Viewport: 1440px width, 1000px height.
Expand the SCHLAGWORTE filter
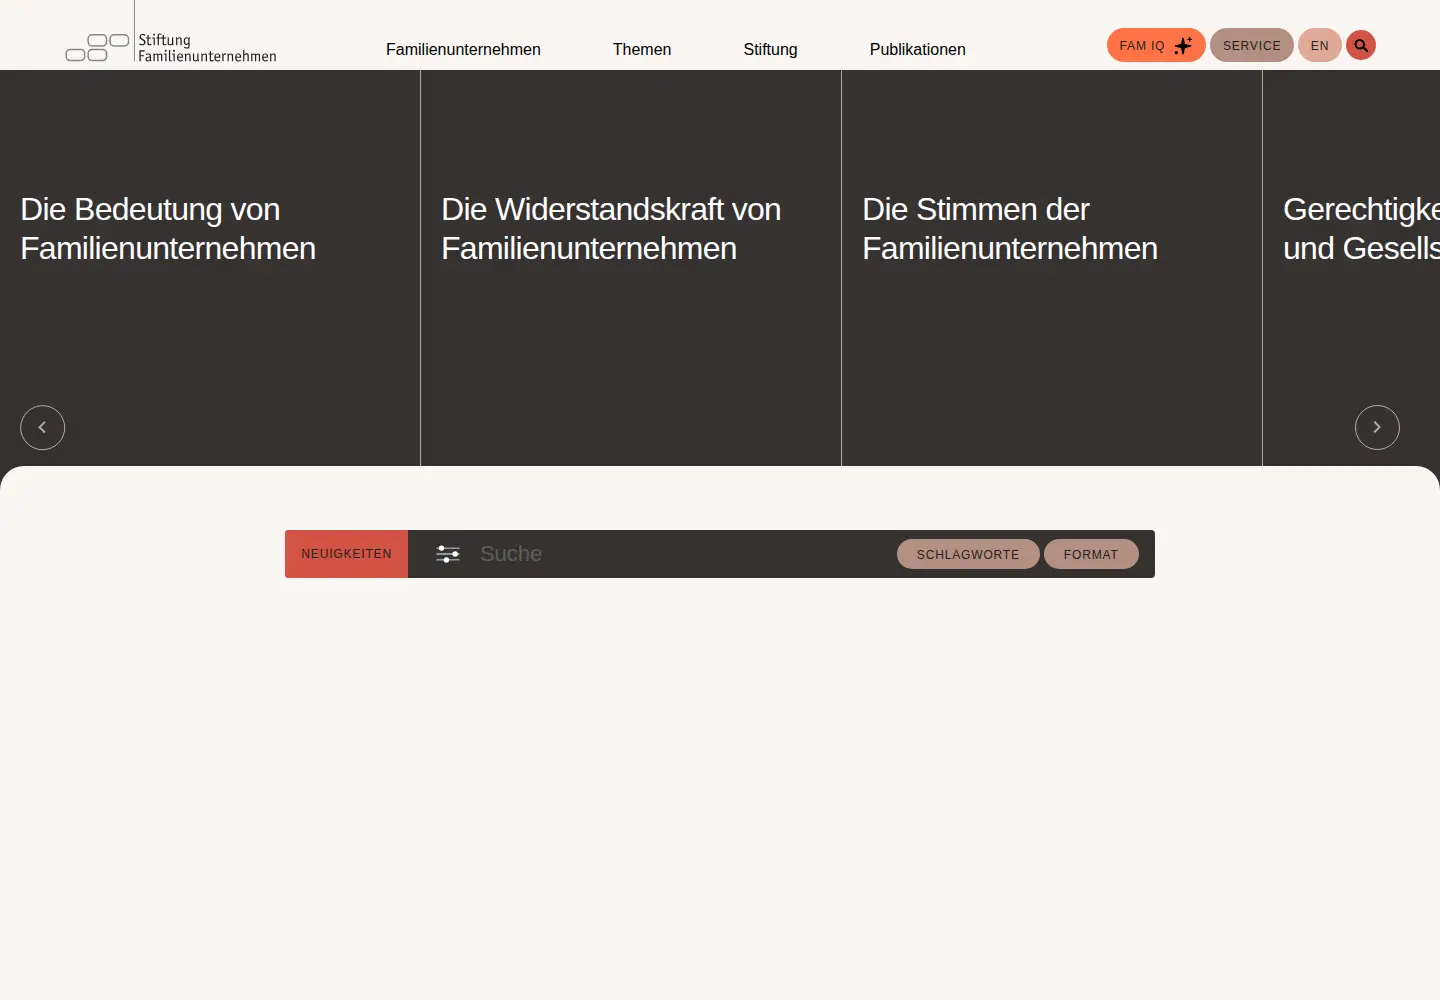(x=968, y=554)
